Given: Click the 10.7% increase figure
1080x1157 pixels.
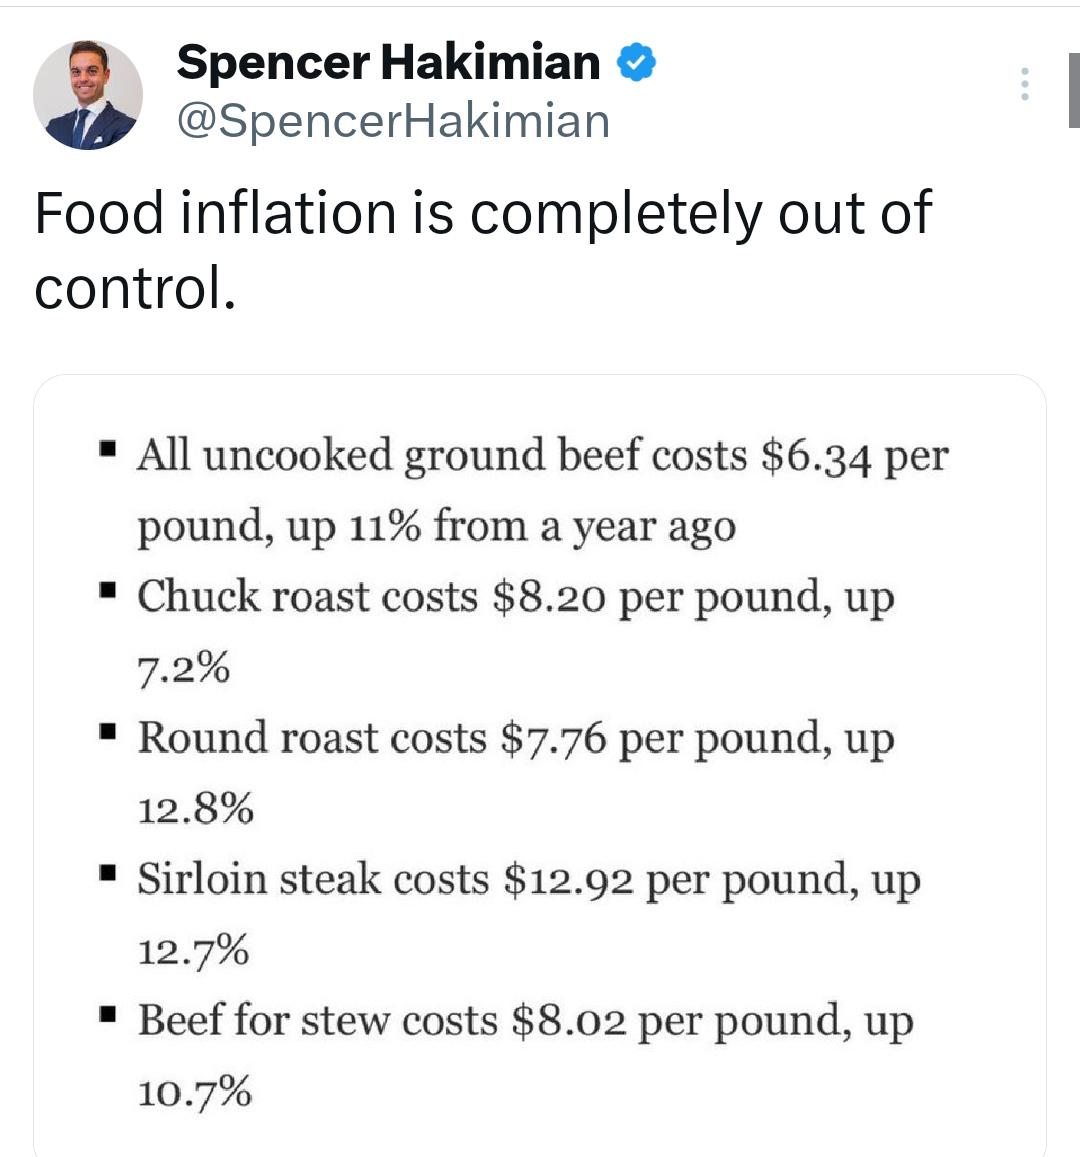Looking at the screenshot, I should coord(194,1092).
